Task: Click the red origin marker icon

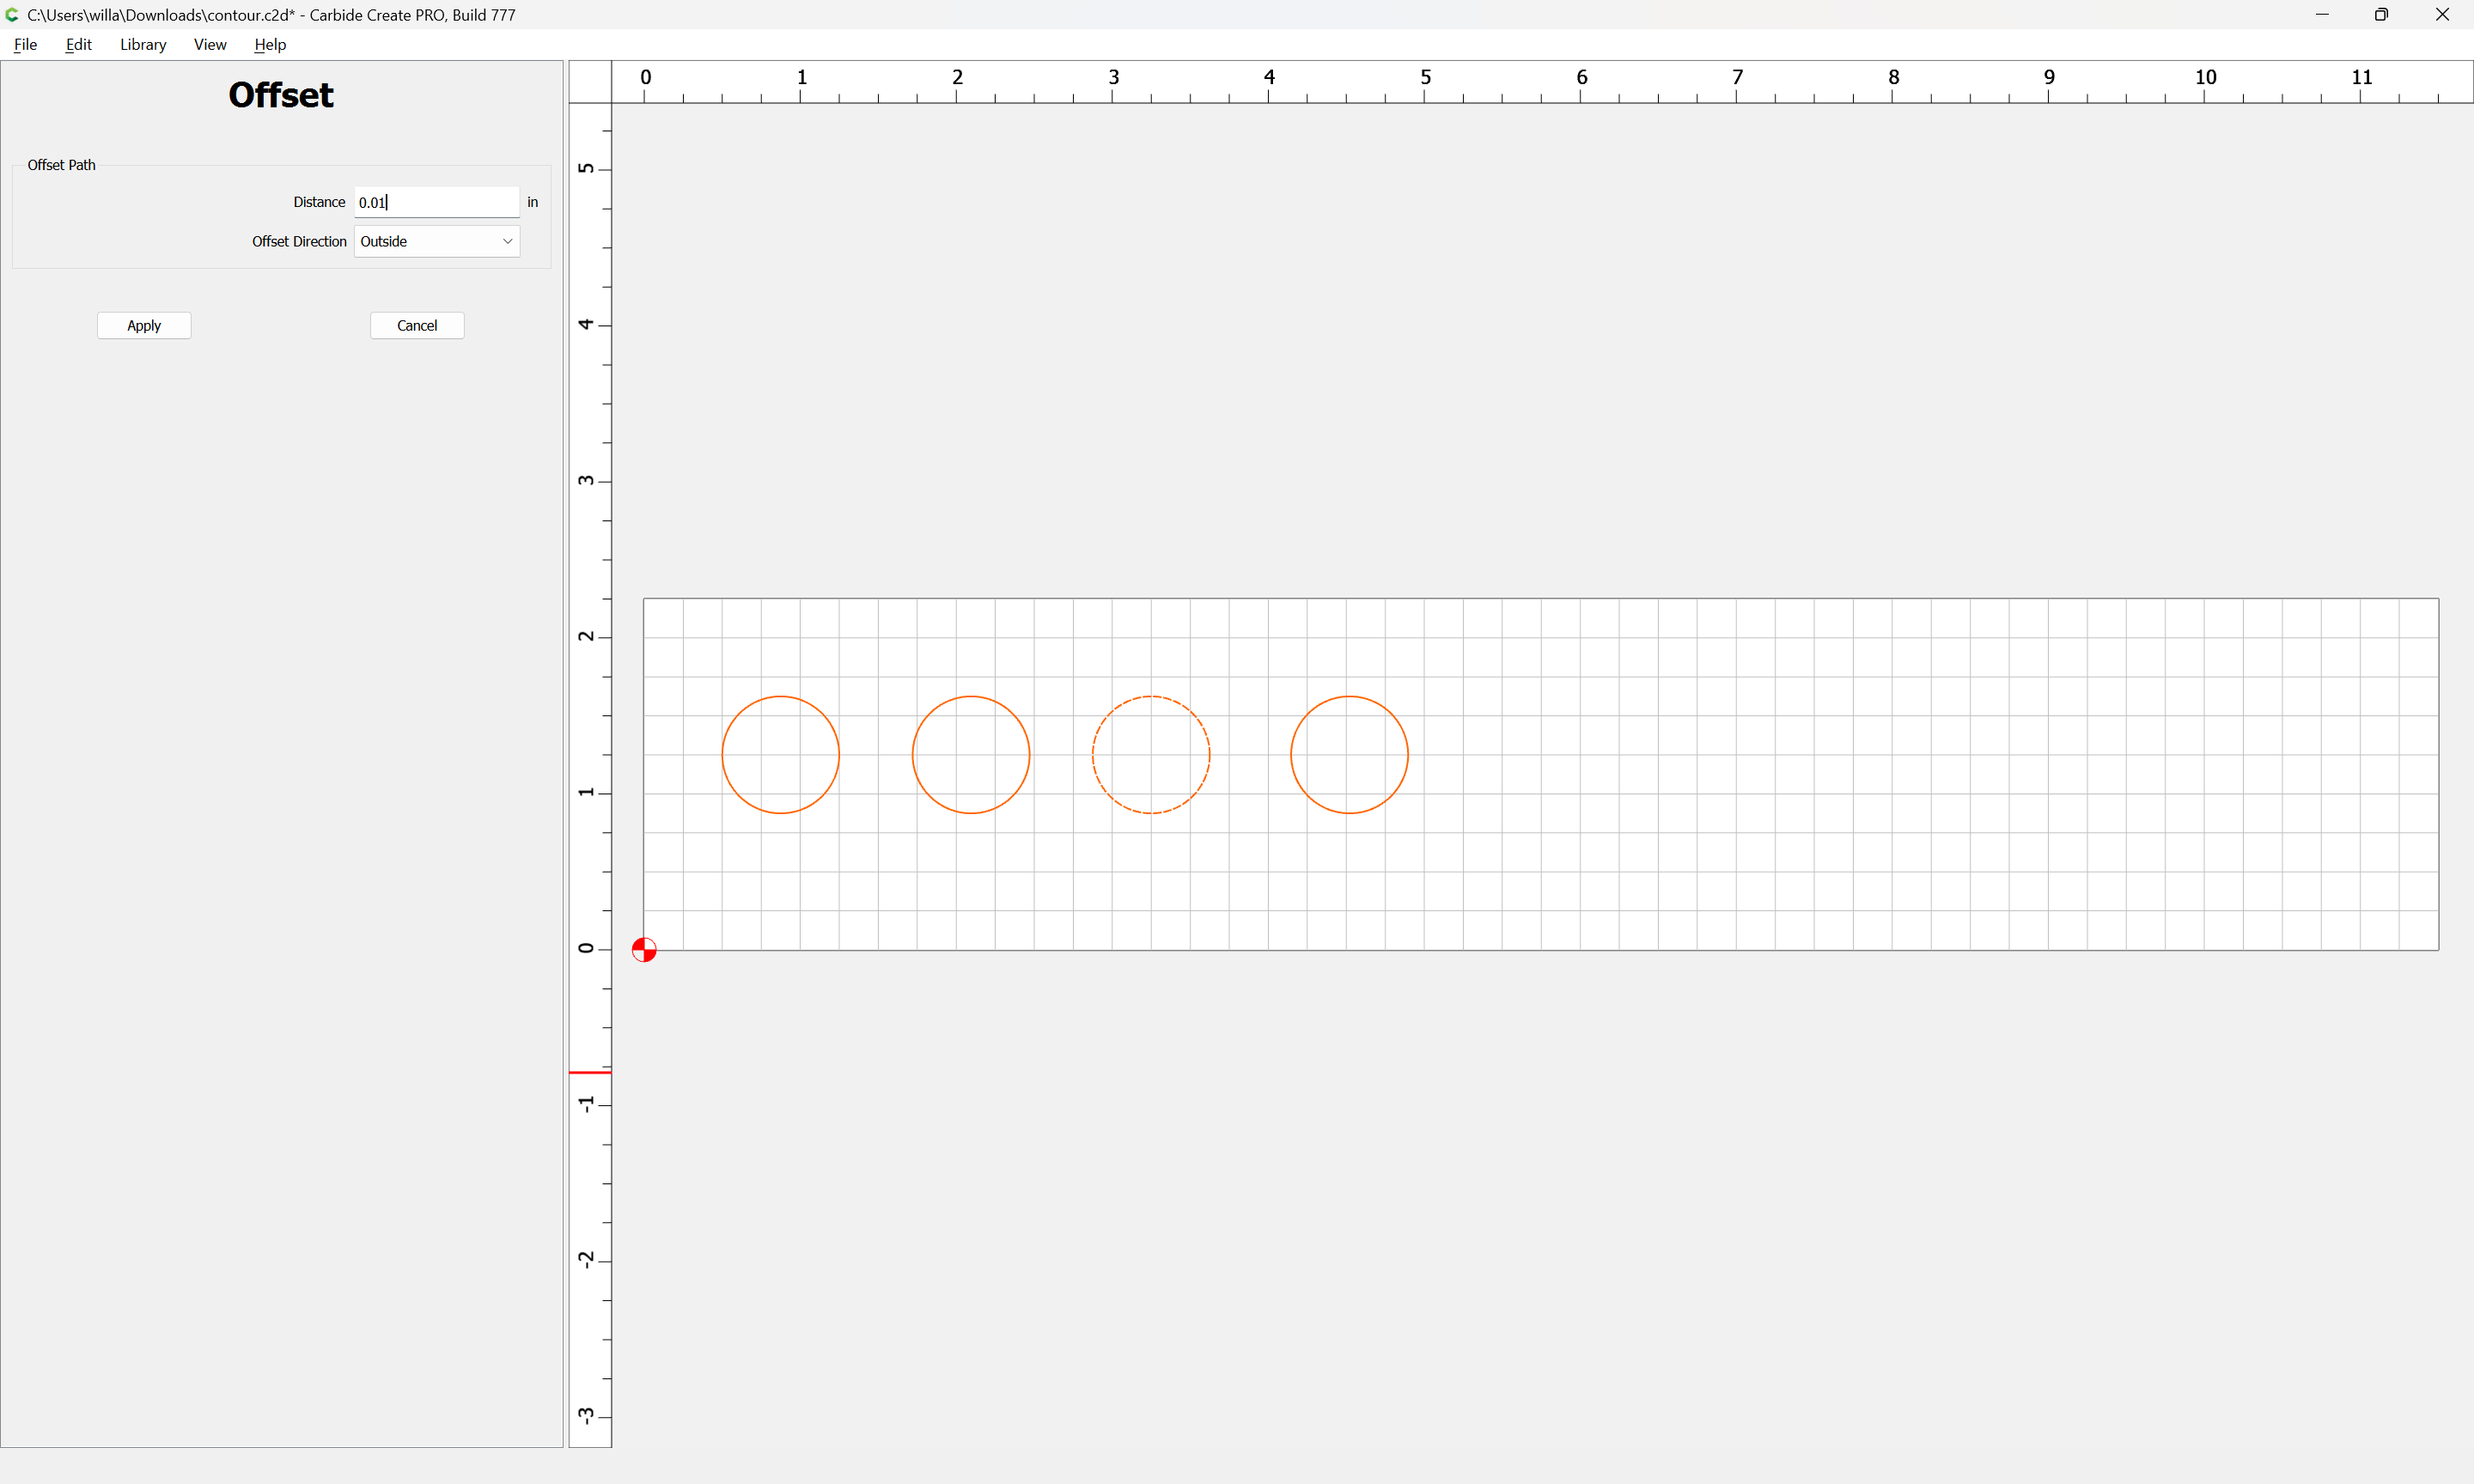Action: pos(644,949)
